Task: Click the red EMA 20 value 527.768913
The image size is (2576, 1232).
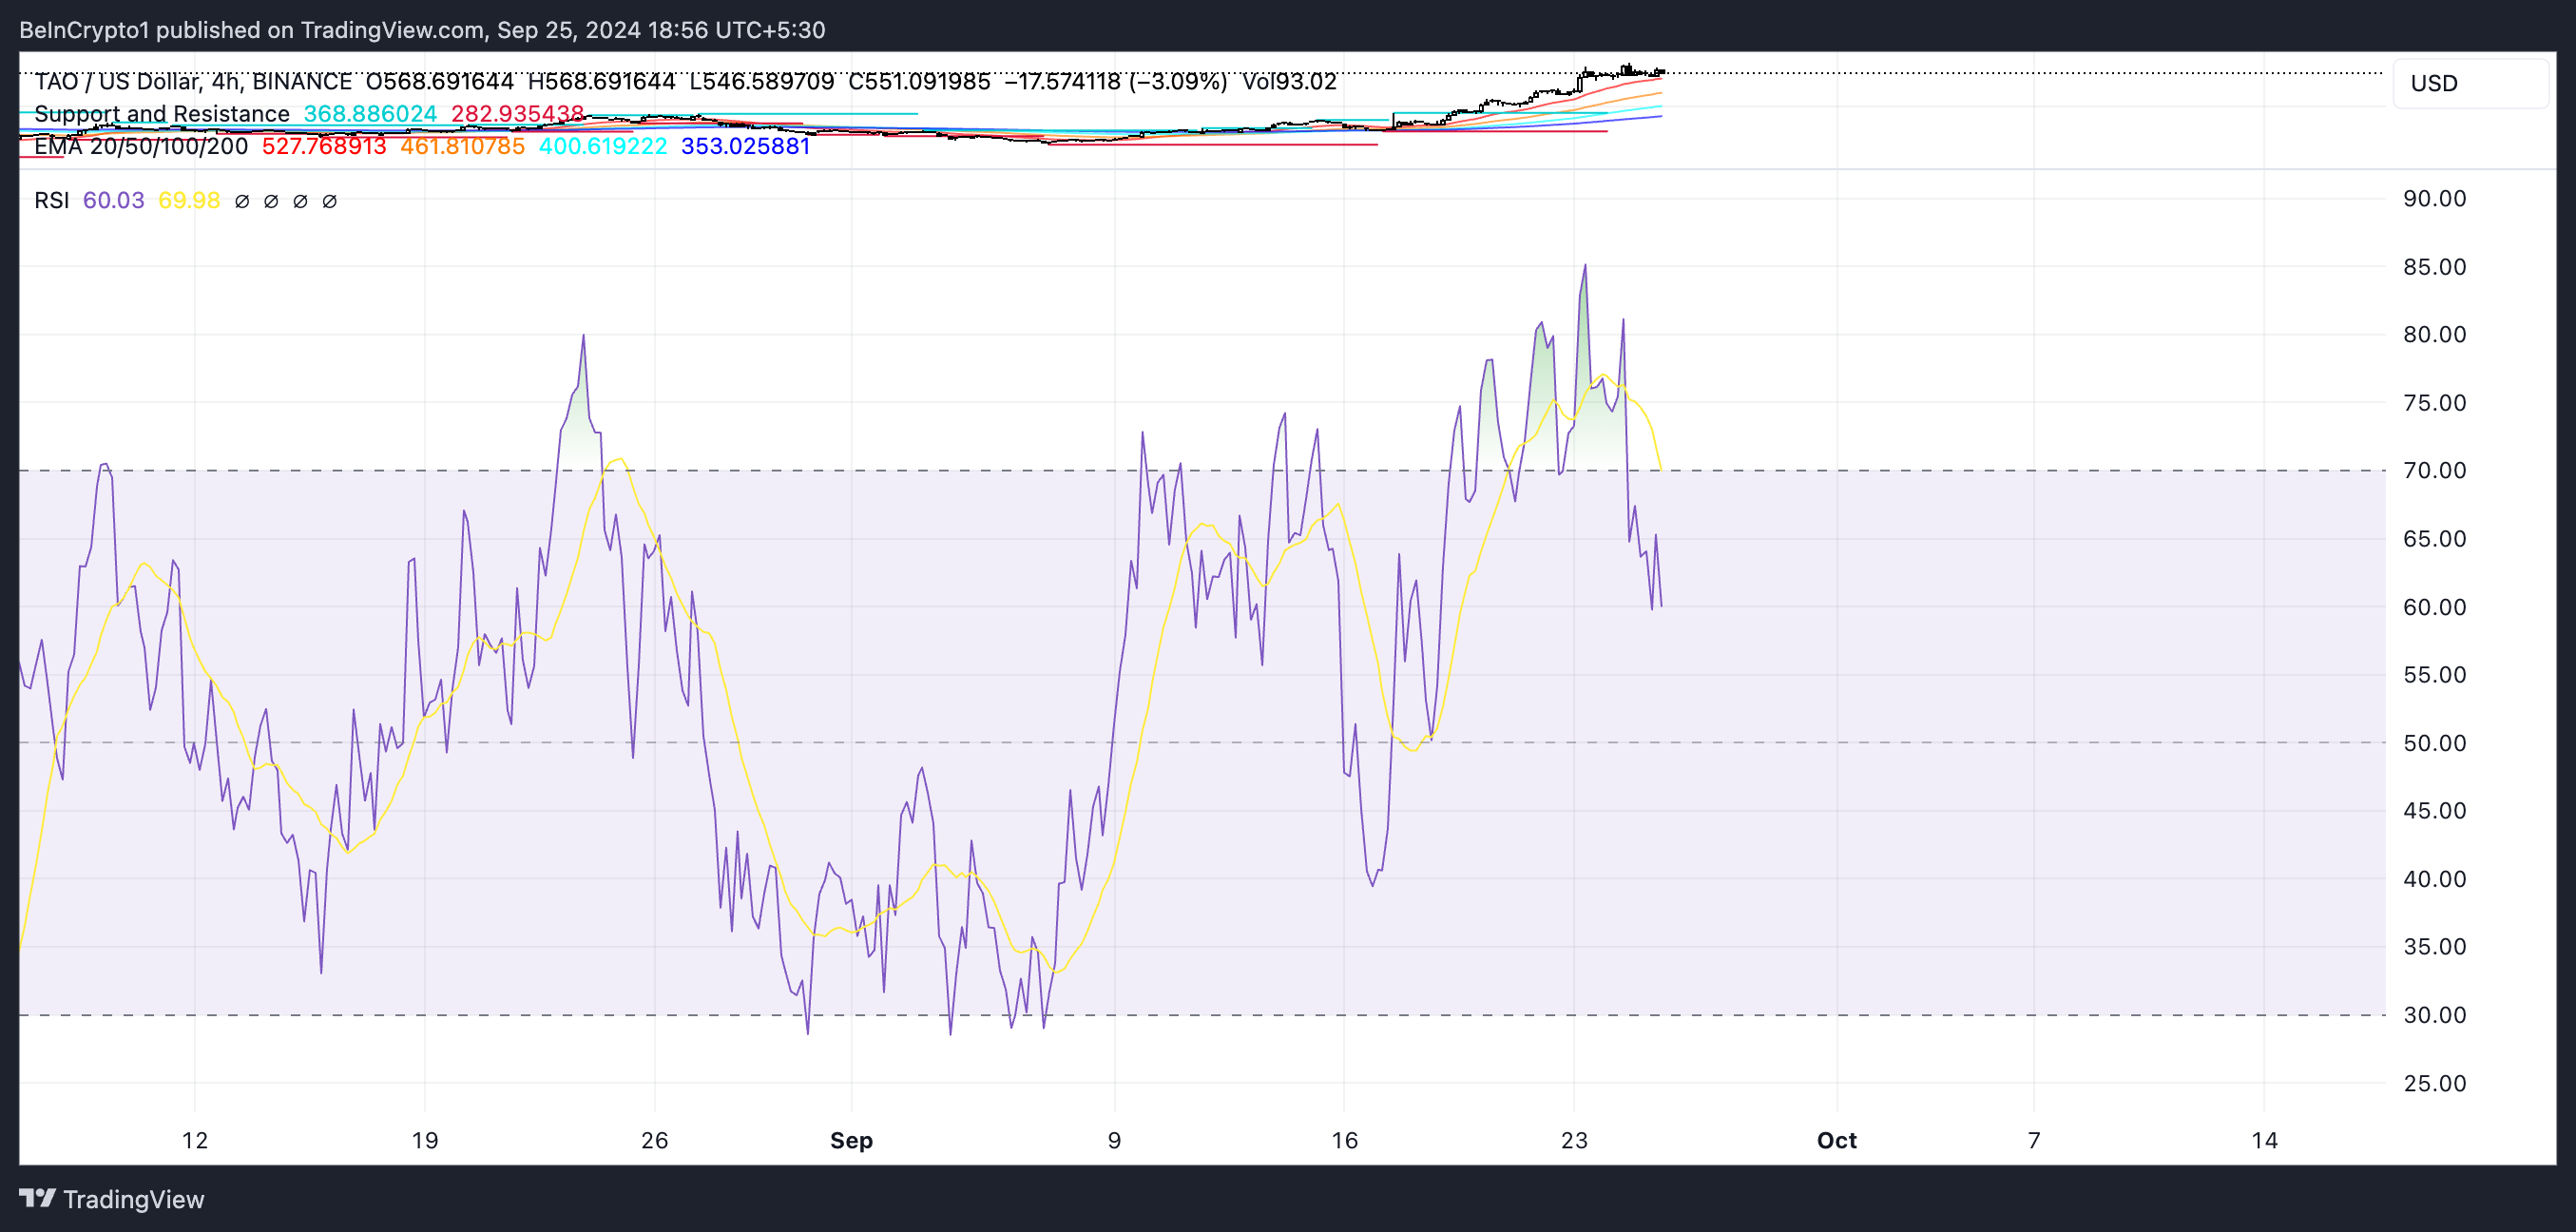Action: [x=323, y=146]
